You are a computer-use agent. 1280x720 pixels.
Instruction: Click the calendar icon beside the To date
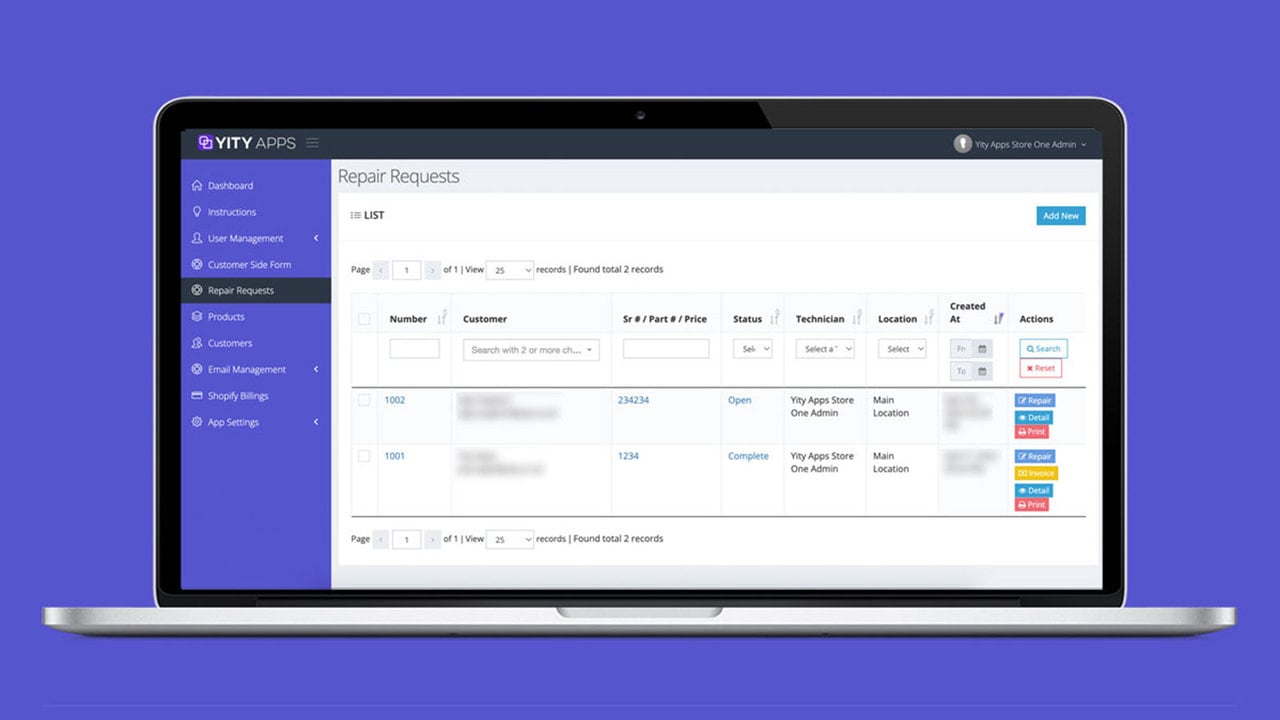tap(982, 371)
